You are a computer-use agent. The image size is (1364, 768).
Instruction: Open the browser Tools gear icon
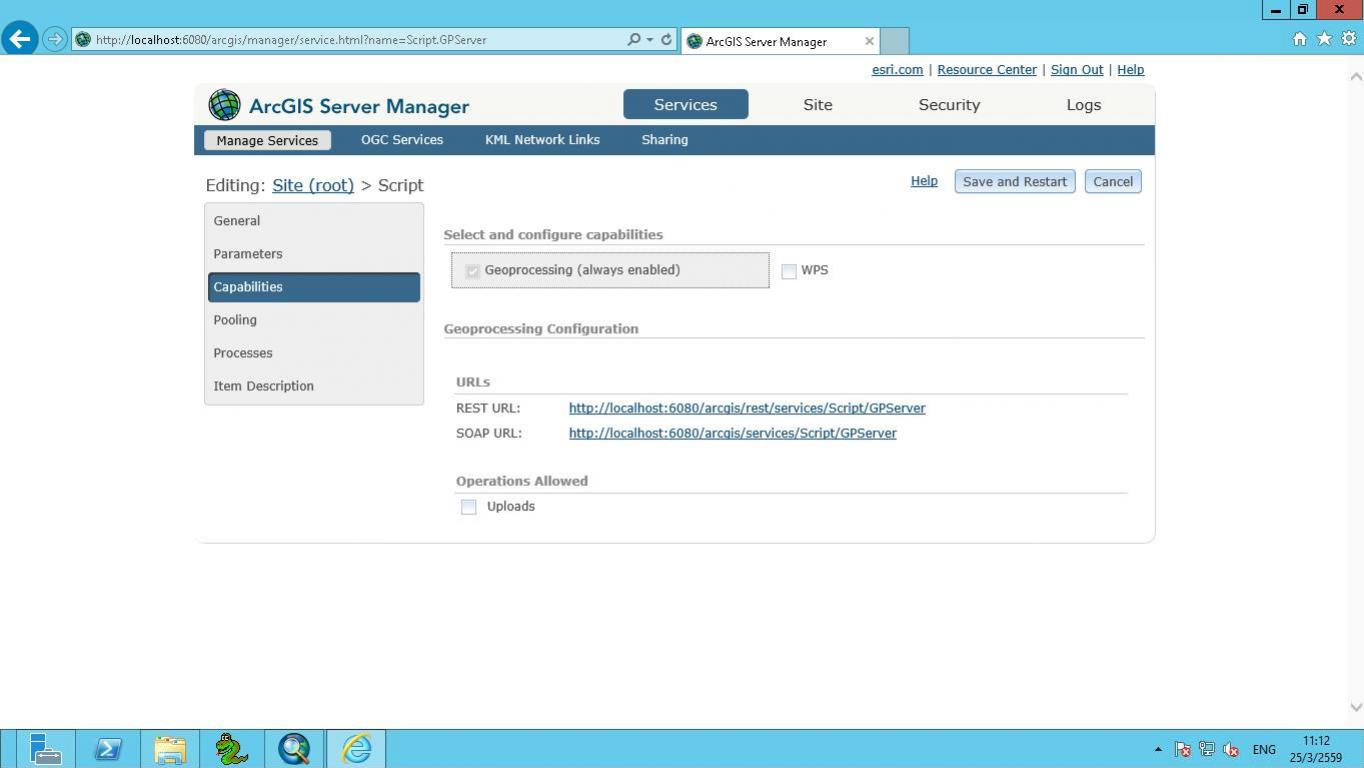point(1348,39)
